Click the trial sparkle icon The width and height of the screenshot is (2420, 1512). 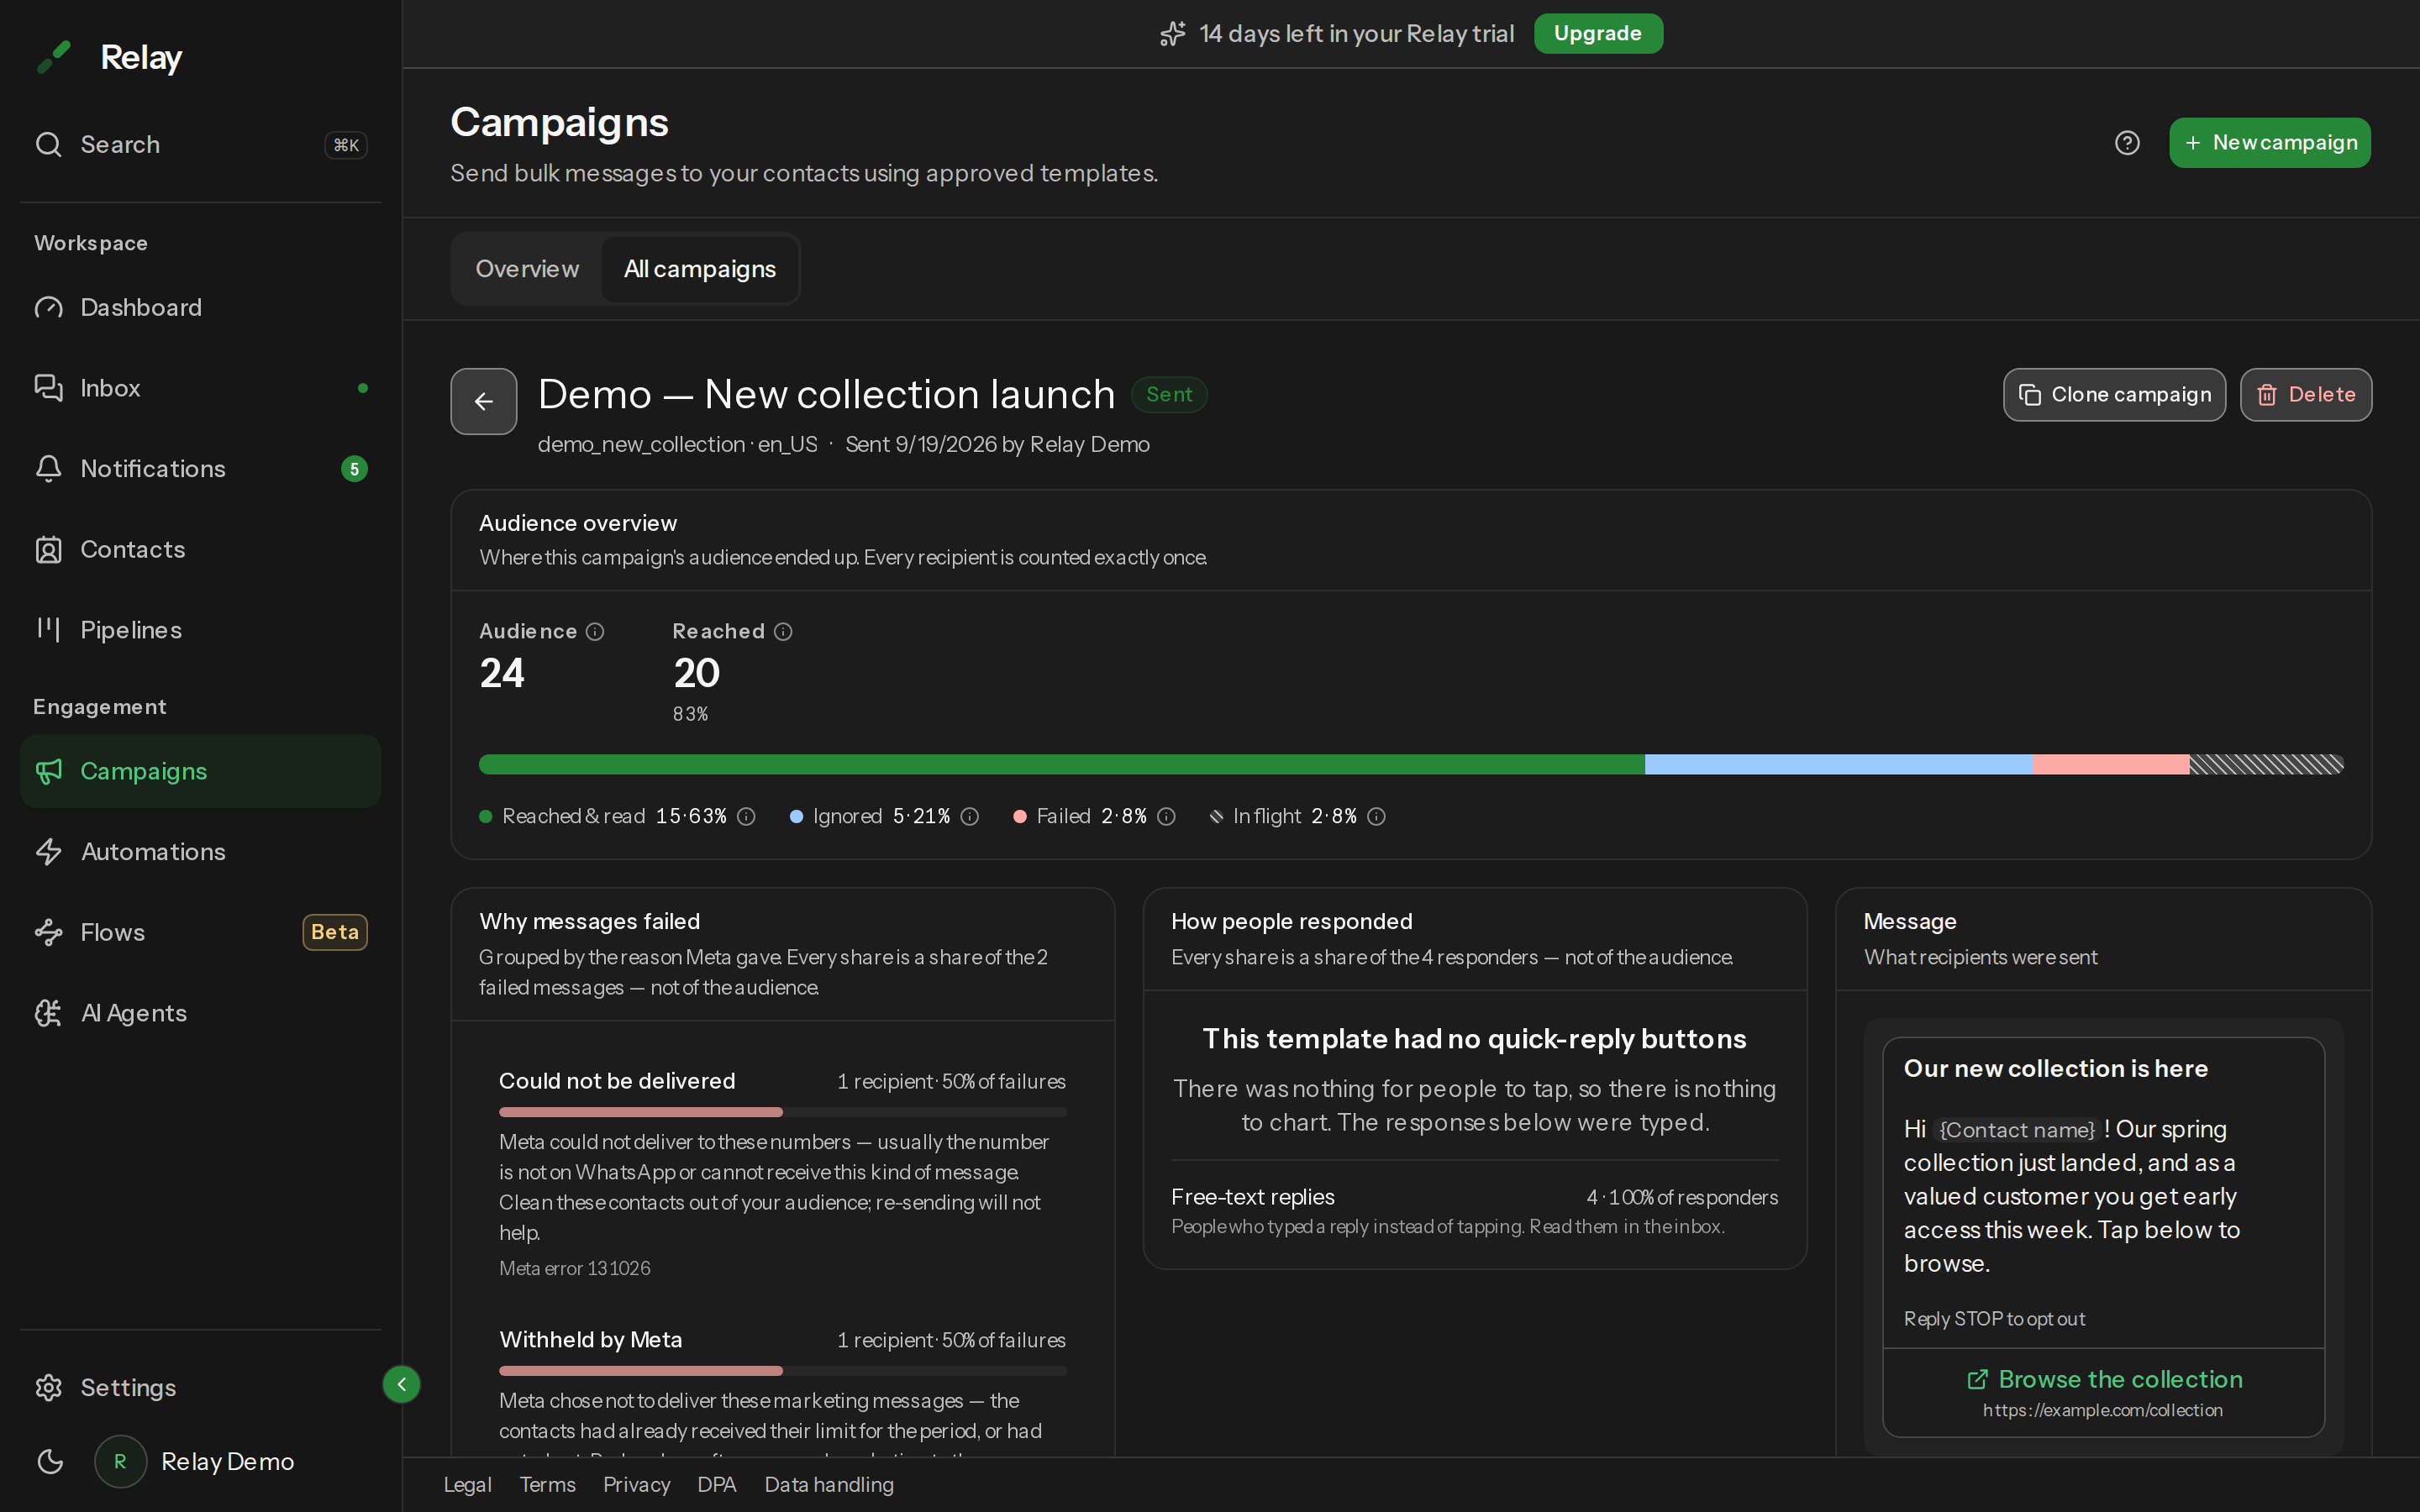(x=1172, y=34)
